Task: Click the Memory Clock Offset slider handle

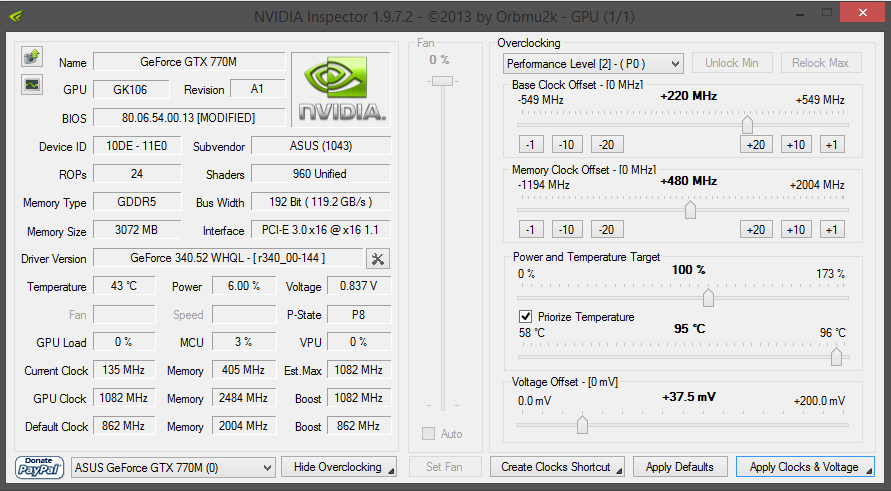Action: (x=690, y=210)
